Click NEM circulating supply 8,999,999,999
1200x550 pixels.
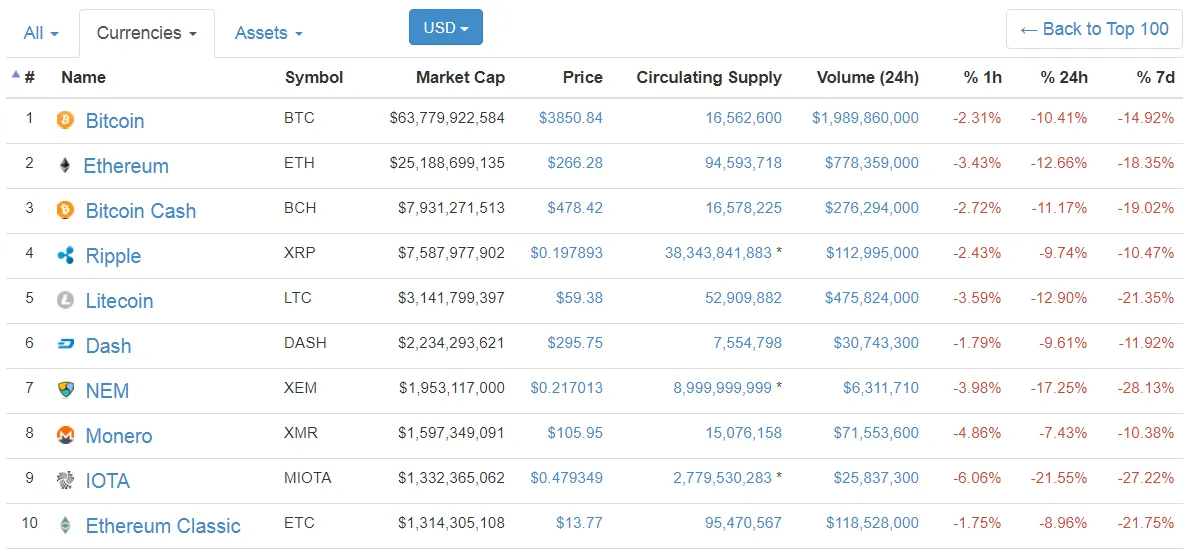tap(723, 388)
